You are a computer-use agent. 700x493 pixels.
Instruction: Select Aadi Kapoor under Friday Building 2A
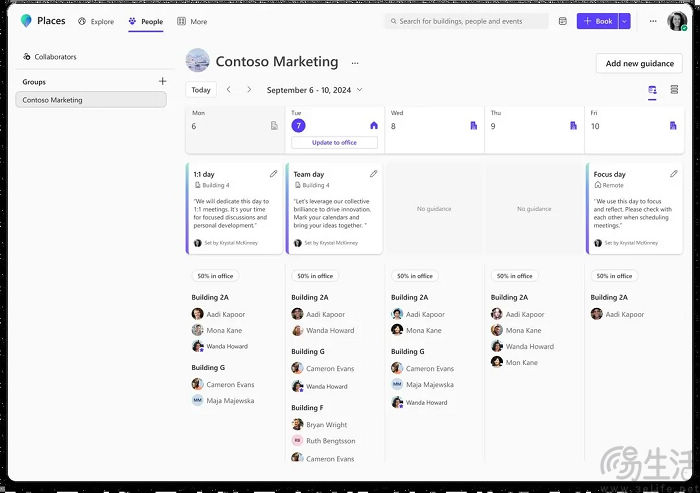(617, 314)
